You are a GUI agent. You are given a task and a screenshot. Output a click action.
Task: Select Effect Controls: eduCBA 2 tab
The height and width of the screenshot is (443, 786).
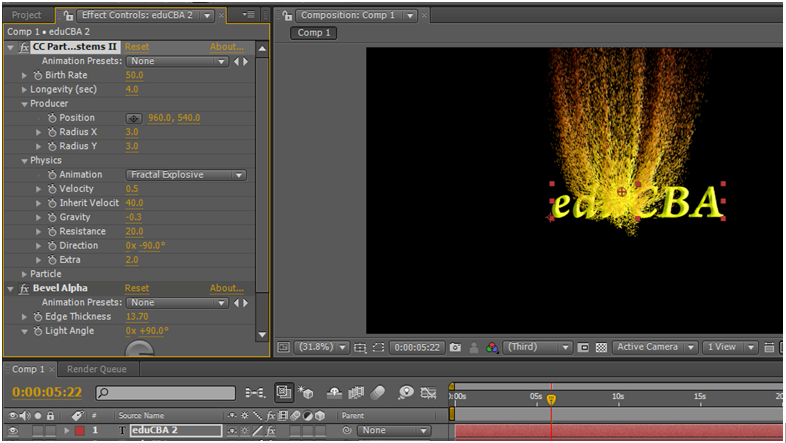click(x=137, y=16)
